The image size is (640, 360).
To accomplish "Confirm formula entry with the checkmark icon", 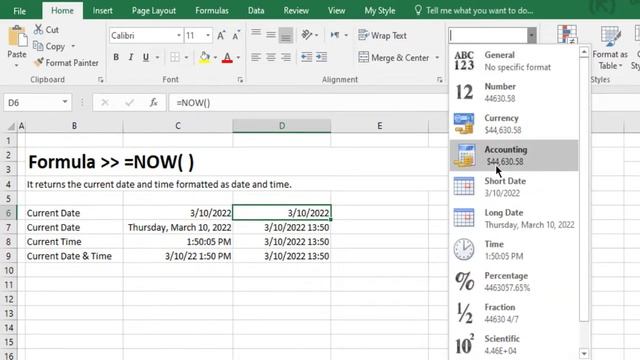I will (130, 102).
